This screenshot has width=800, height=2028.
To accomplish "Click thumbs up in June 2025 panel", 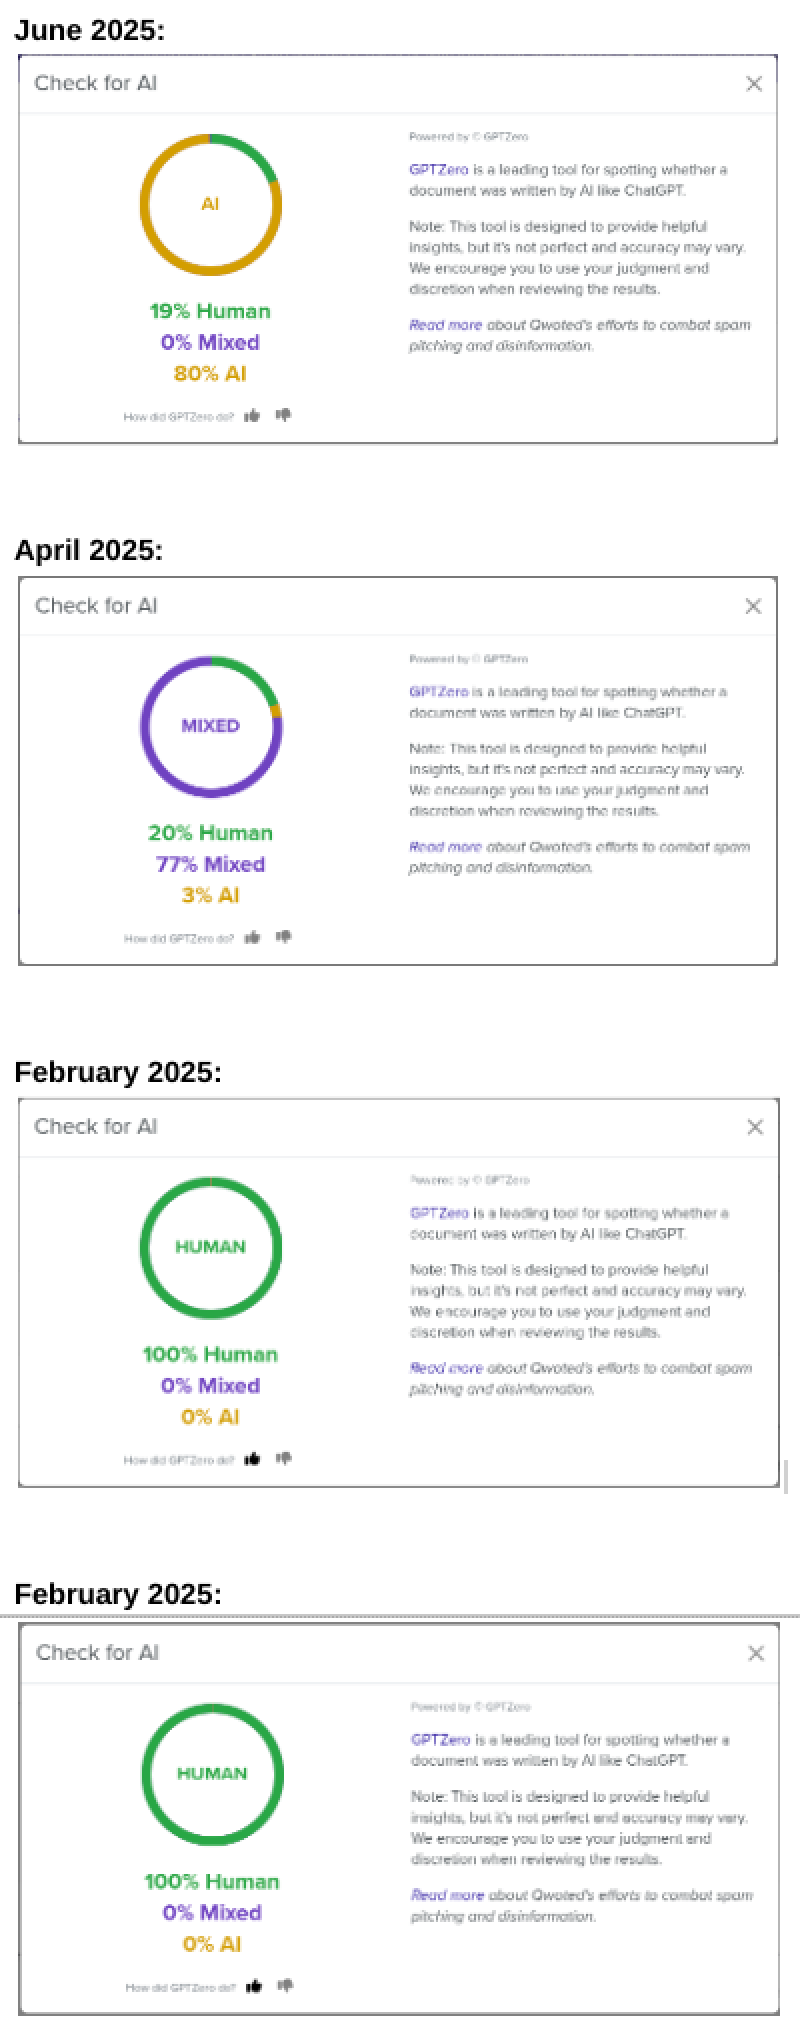I will 252,415.
